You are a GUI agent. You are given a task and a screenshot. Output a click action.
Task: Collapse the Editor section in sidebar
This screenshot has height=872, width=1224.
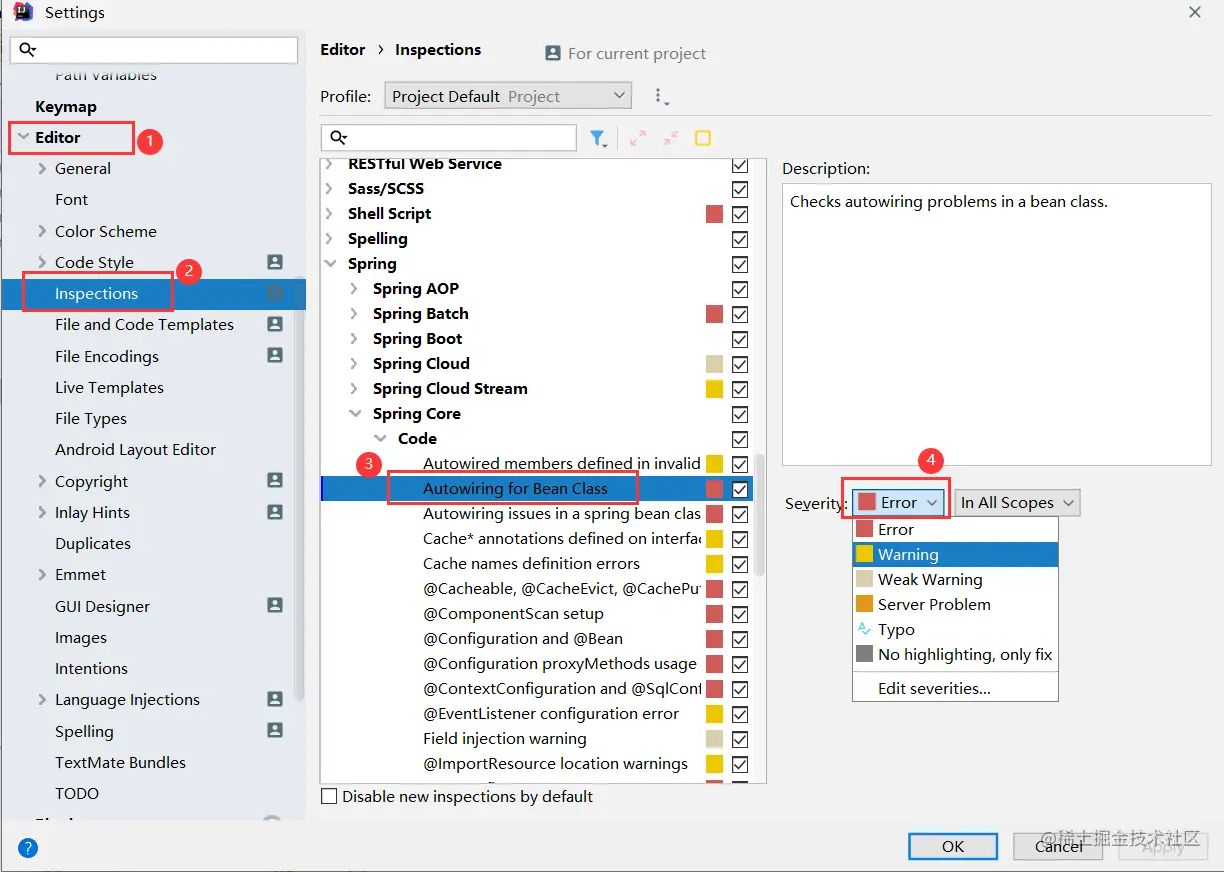23,138
